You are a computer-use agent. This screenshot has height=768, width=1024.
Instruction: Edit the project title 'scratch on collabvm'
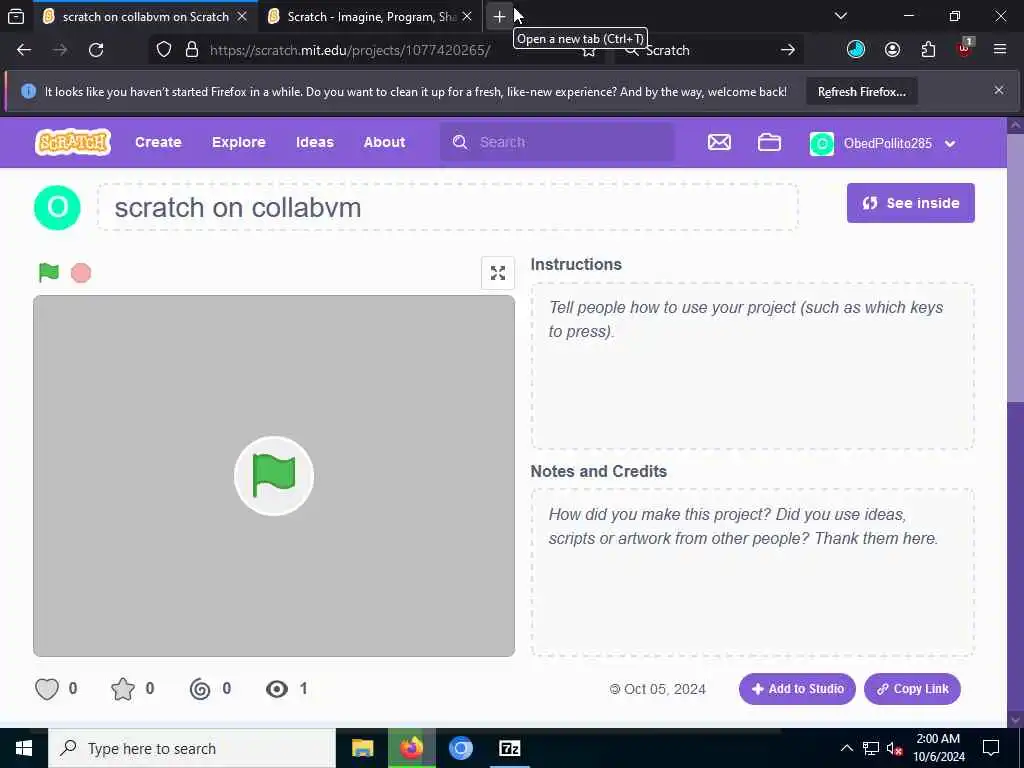448,208
